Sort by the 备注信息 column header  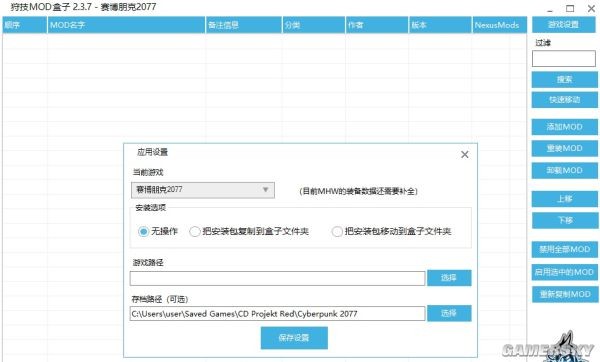[244, 25]
